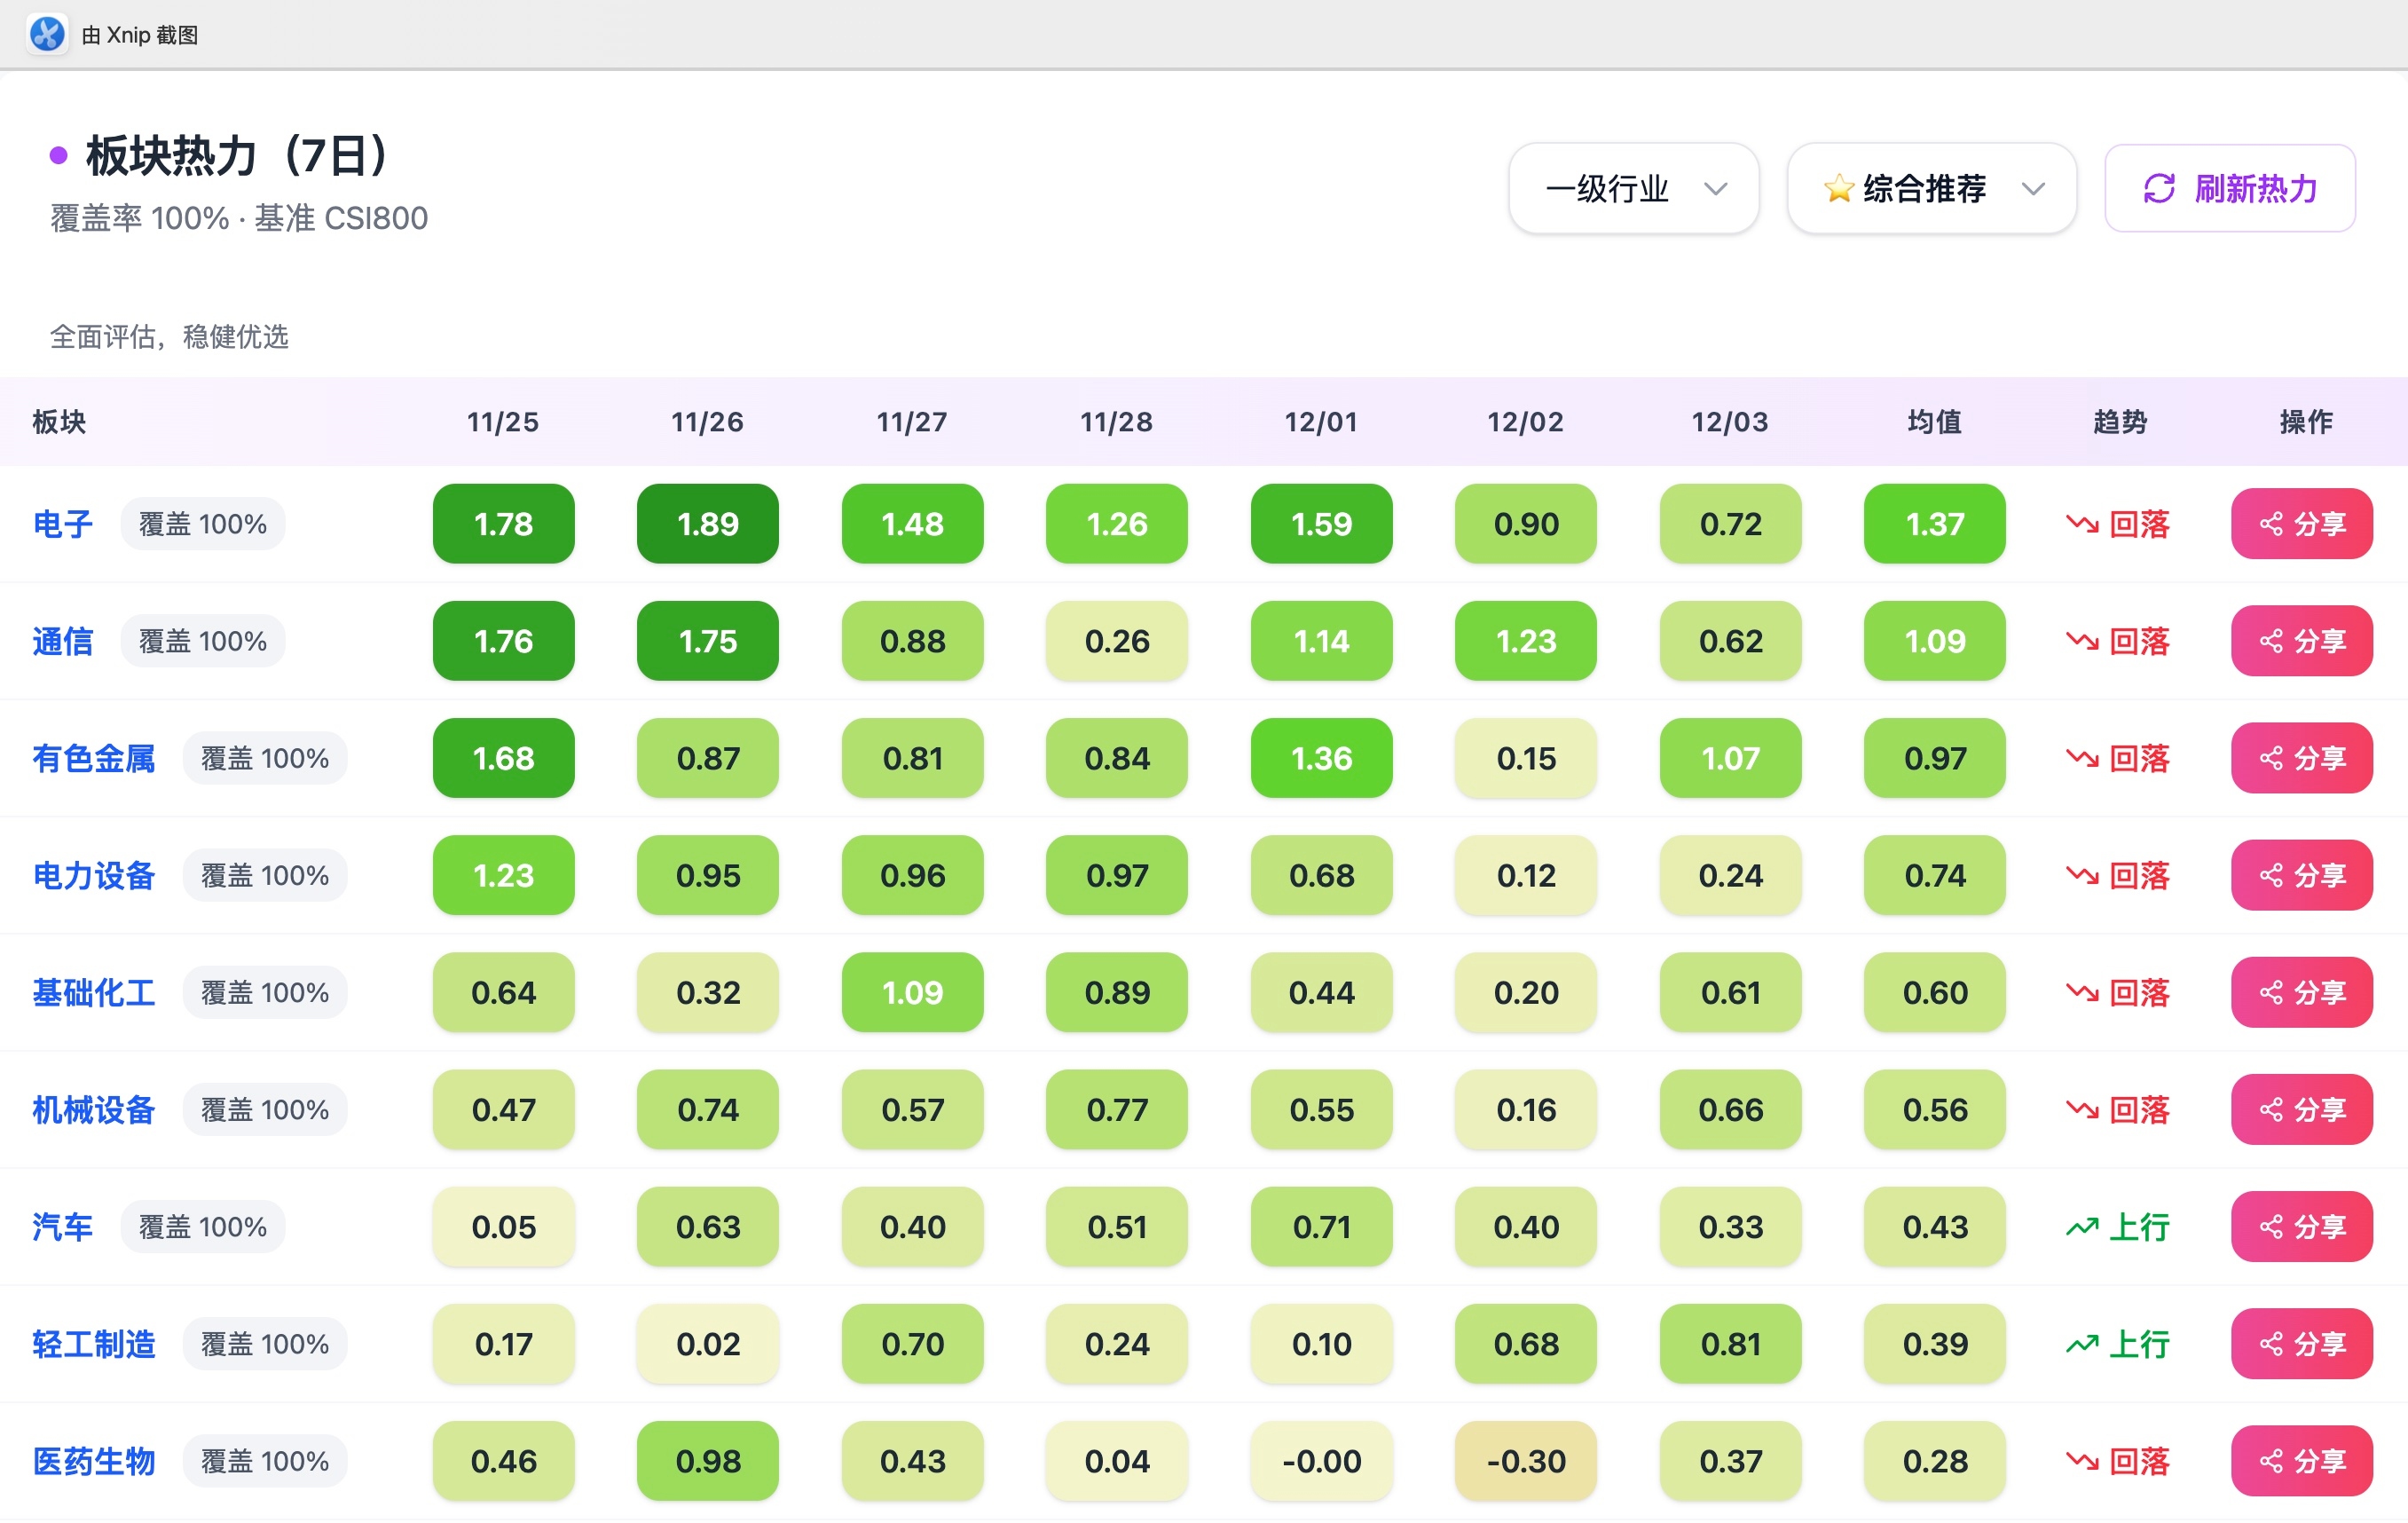Click the refresh icon in 刷新热力 button
Image resolution: width=2408 pixels, height=1523 pixels.
(x=2159, y=188)
